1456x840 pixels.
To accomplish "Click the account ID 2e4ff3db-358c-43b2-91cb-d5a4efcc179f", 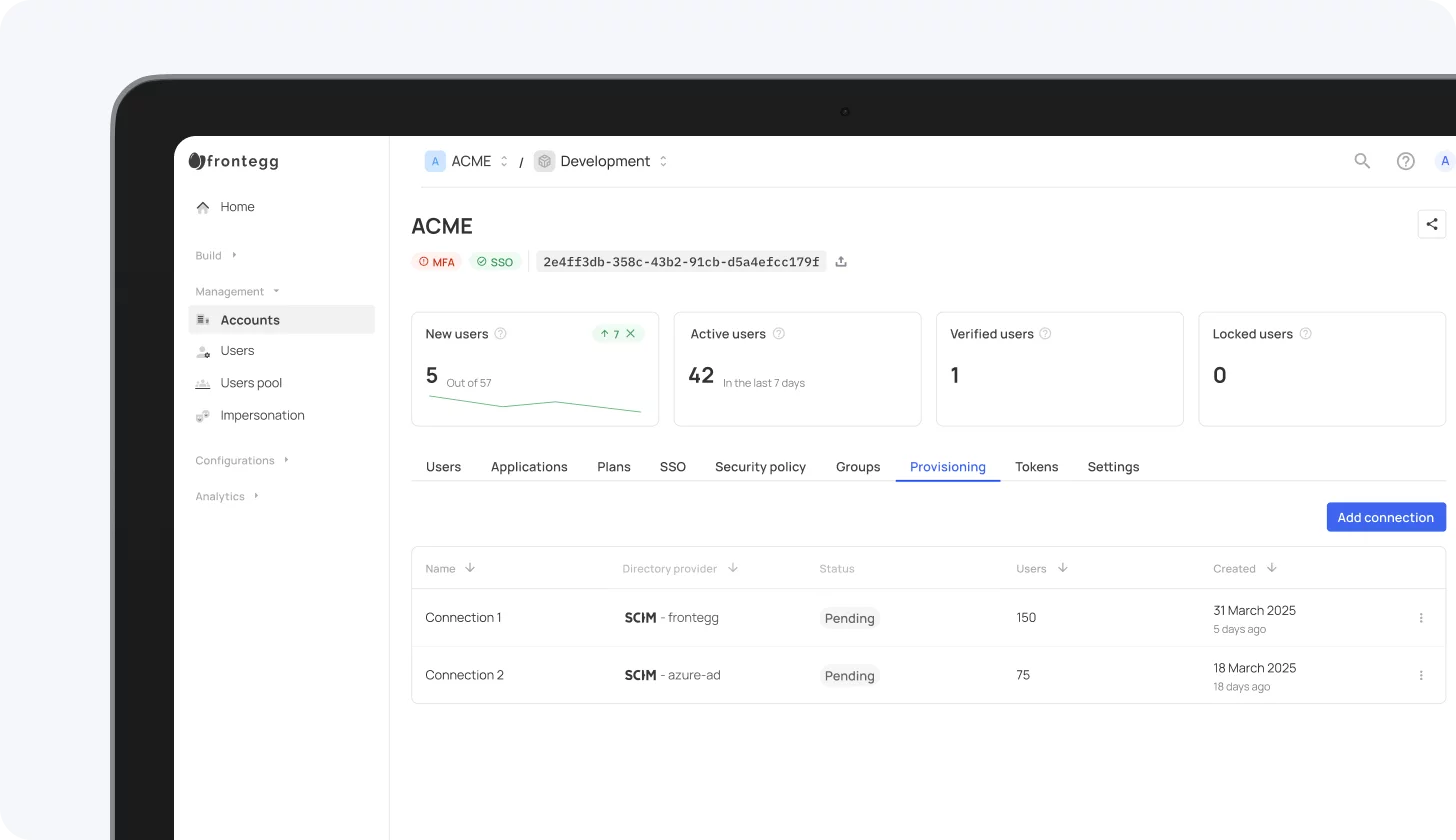I will click(681, 262).
